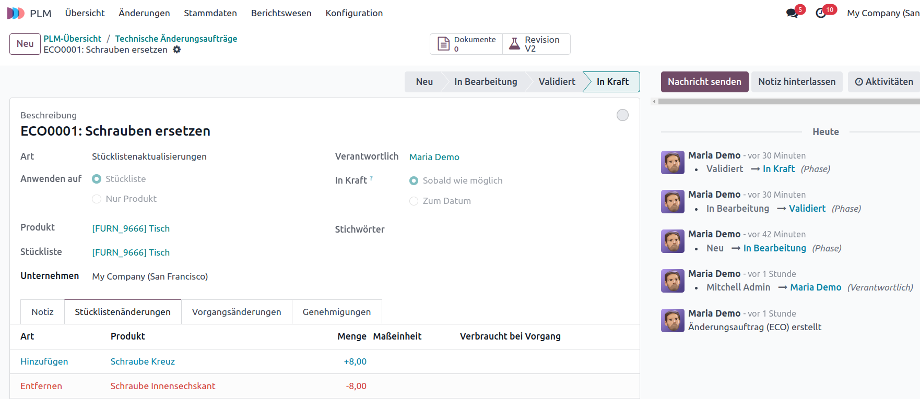The image size is (920, 399).
Task: Open the Änderungen menu
Action: click(144, 13)
